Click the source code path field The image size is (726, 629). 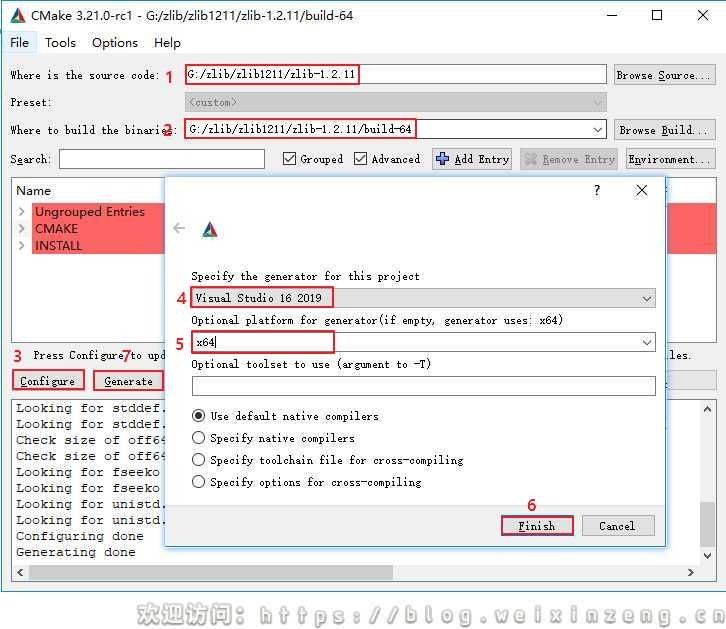[x=395, y=75]
